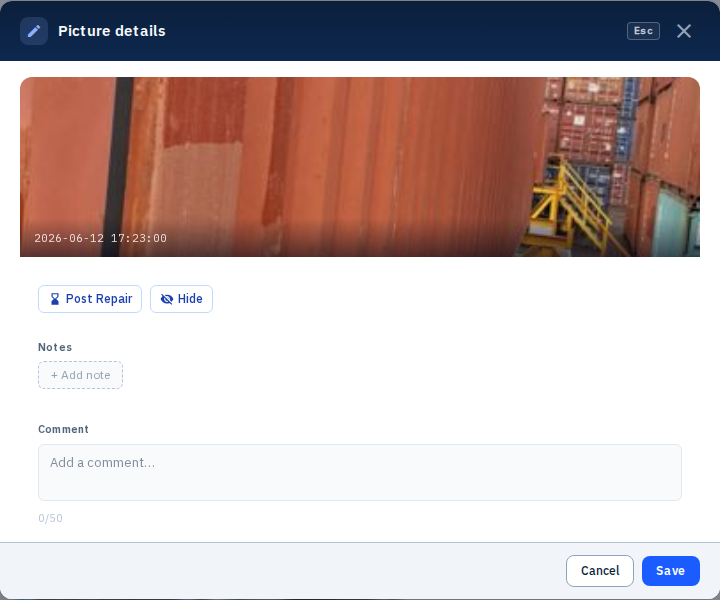Viewport: 720px width, 600px height.
Task: Toggle the Post Repair tag
Action: tap(90, 299)
